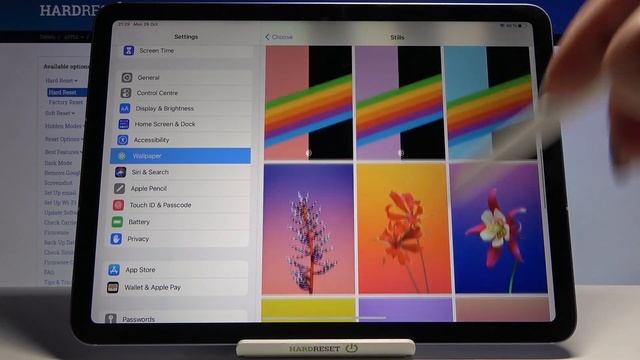
Task: Select the solid purple wallpaper thumbnail
Action: (406, 309)
